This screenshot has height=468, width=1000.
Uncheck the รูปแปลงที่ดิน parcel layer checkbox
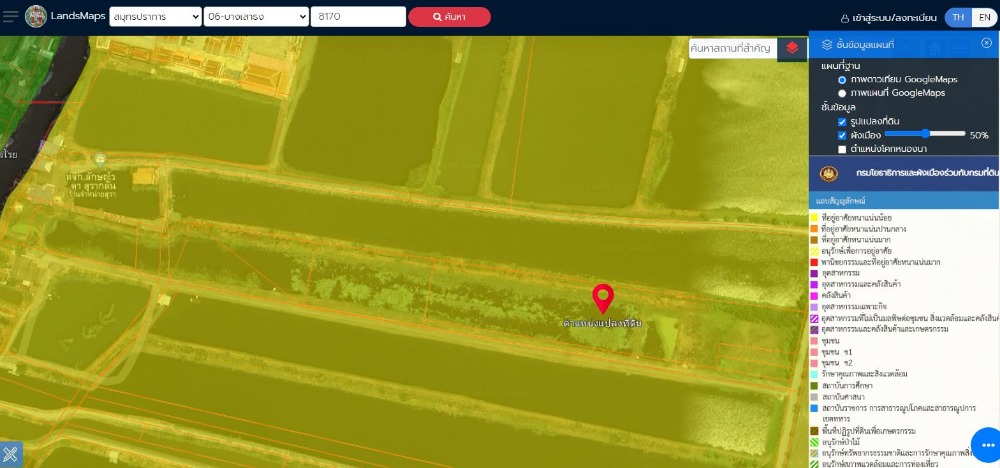[842, 121]
